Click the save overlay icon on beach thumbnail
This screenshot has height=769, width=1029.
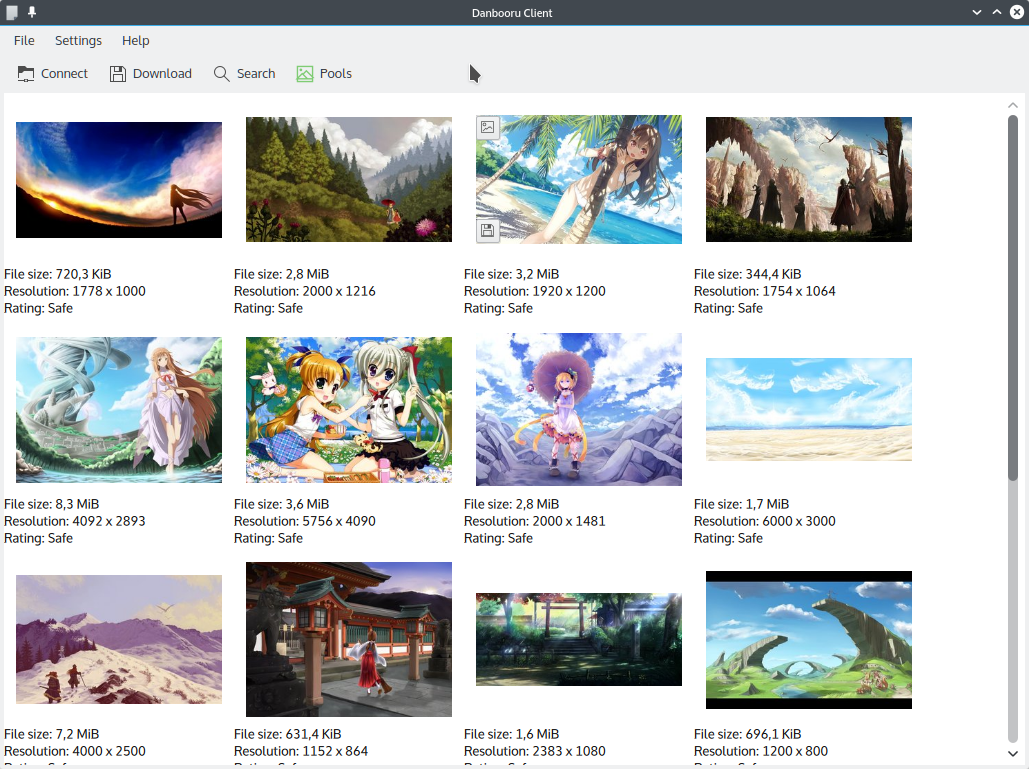(x=487, y=231)
